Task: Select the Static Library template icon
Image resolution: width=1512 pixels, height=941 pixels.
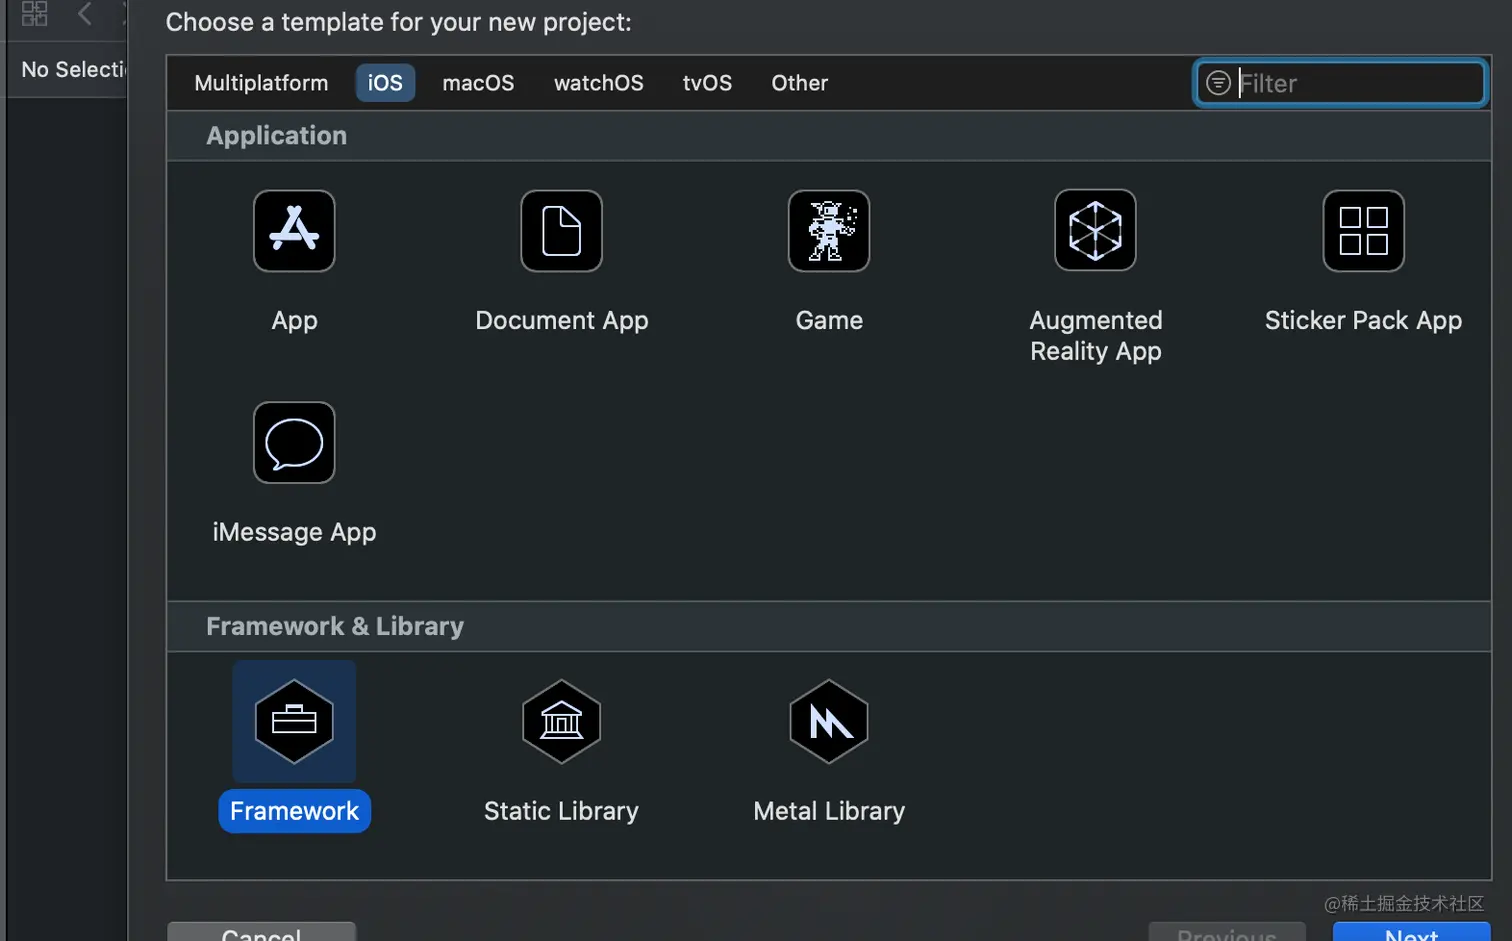Action: click(x=561, y=721)
